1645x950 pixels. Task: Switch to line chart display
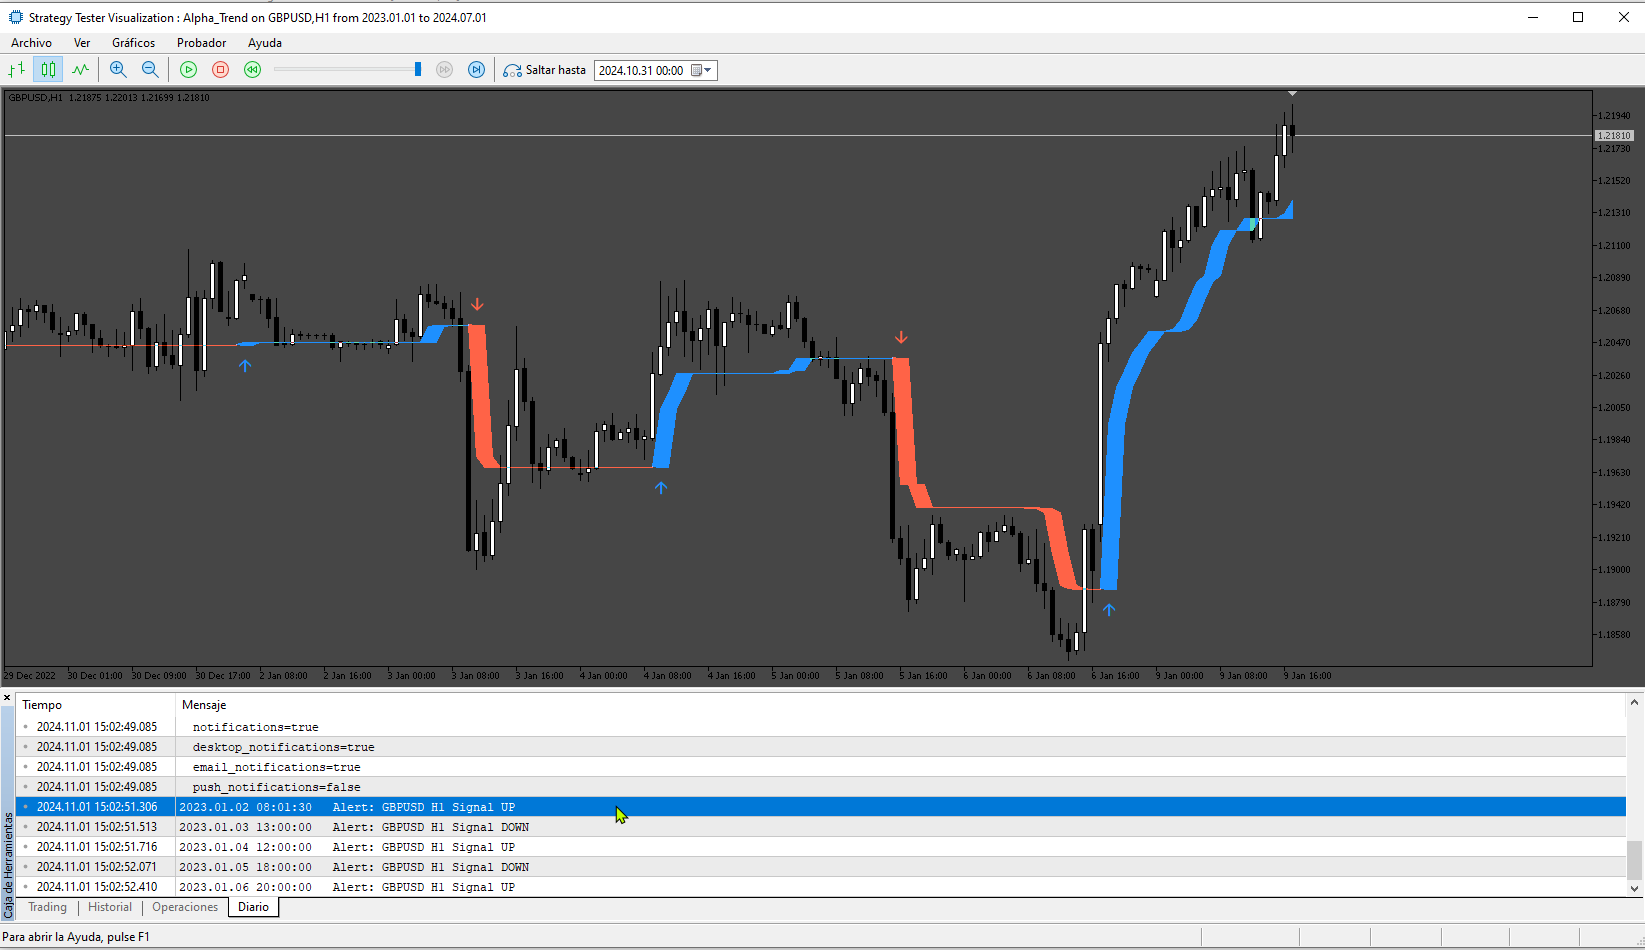pos(80,69)
